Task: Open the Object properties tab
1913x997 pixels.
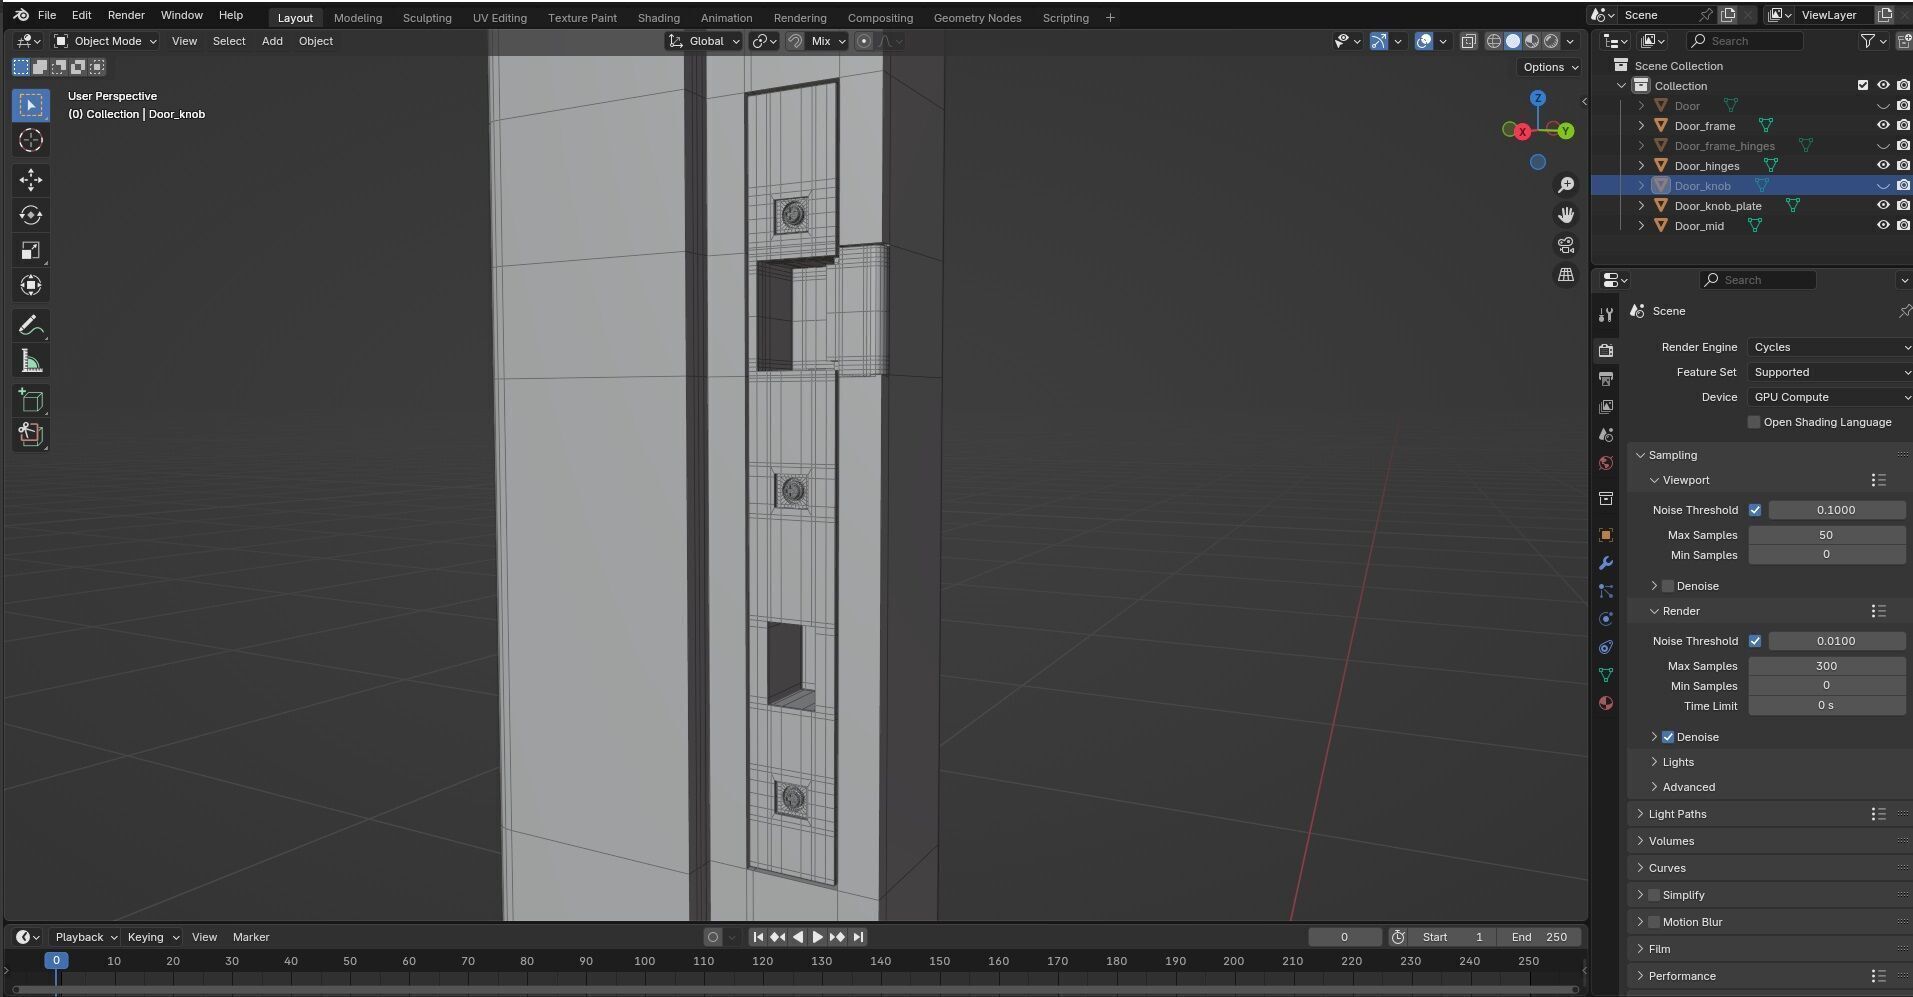Action: [x=1606, y=535]
